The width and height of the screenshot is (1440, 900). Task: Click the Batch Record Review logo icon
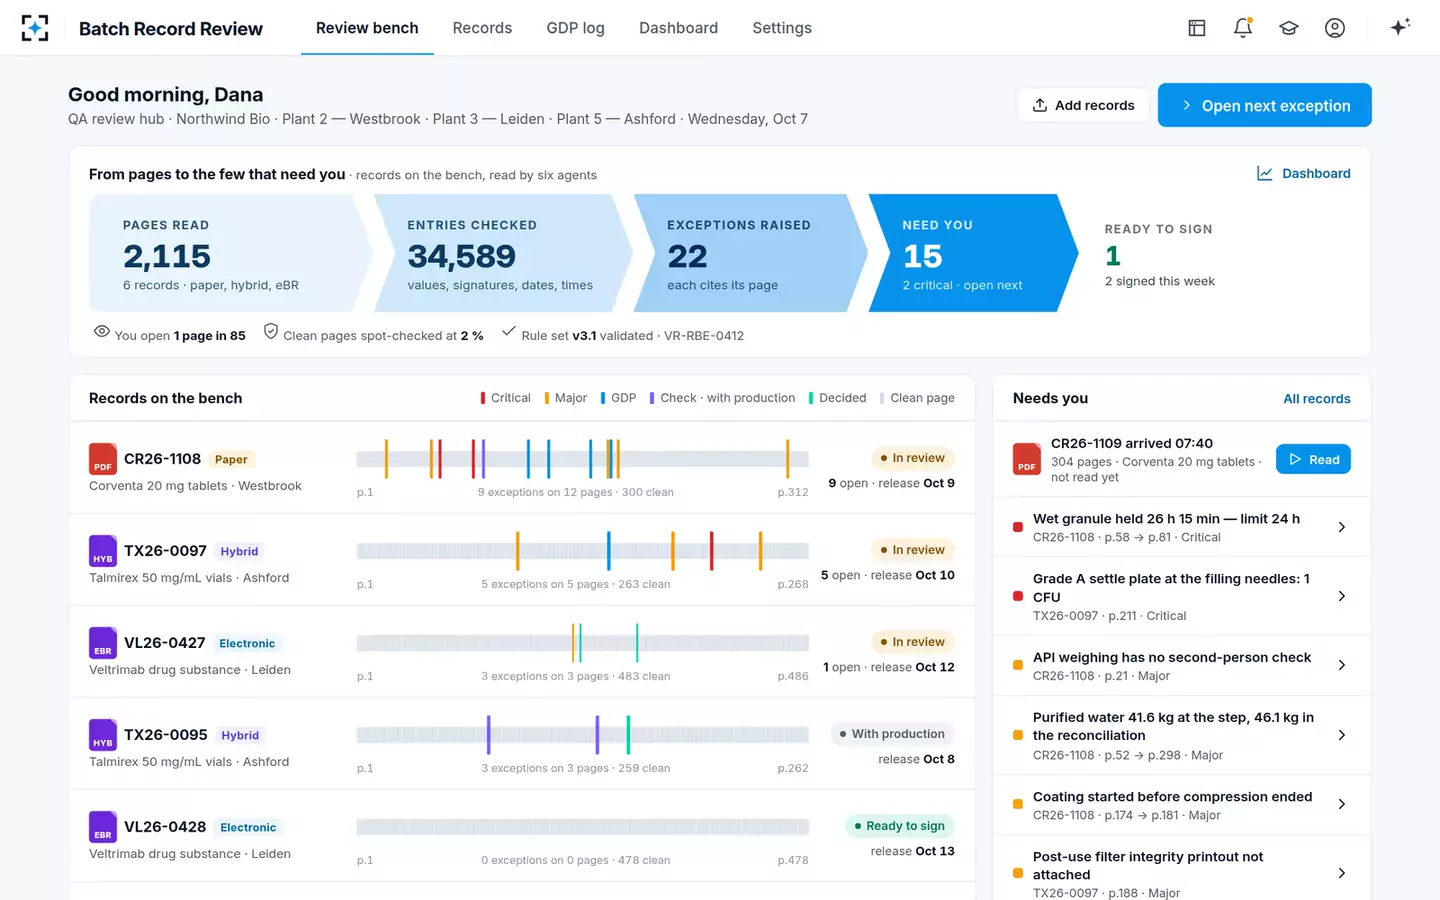[35, 28]
